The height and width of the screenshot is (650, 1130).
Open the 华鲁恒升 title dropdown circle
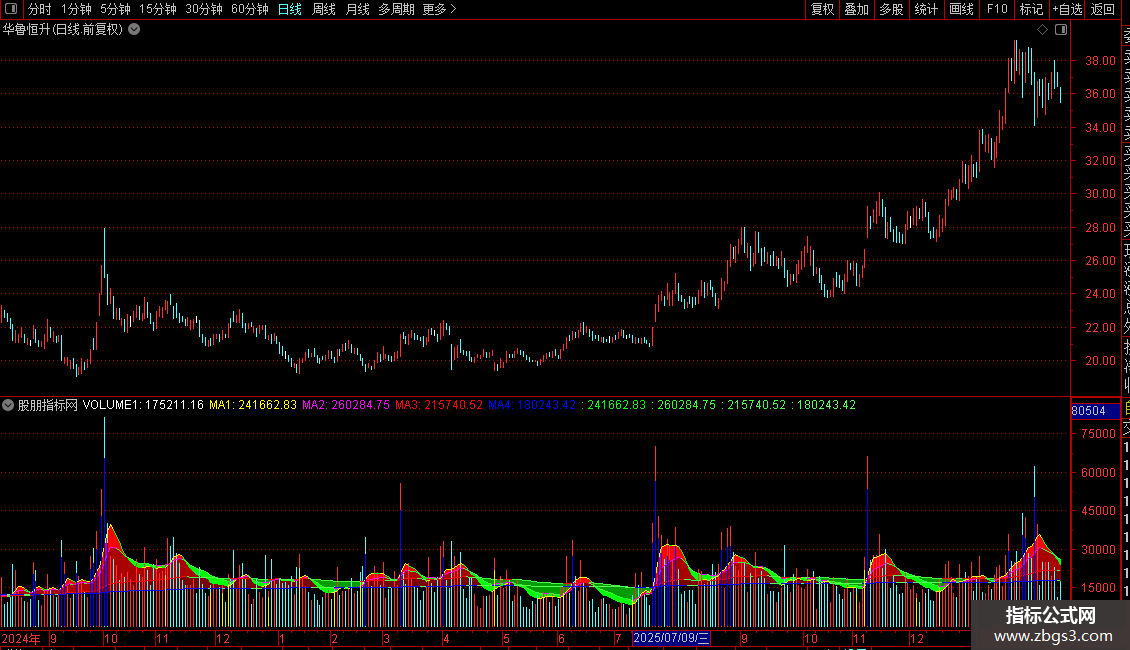(x=134, y=30)
